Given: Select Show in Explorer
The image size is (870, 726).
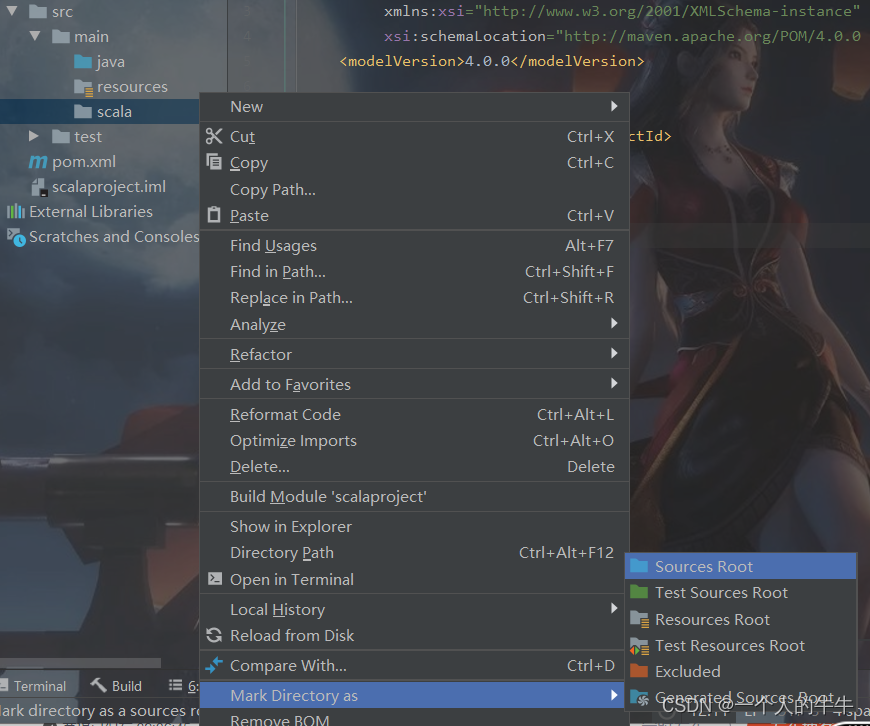Looking at the screenshot, I should coord(414,527).
